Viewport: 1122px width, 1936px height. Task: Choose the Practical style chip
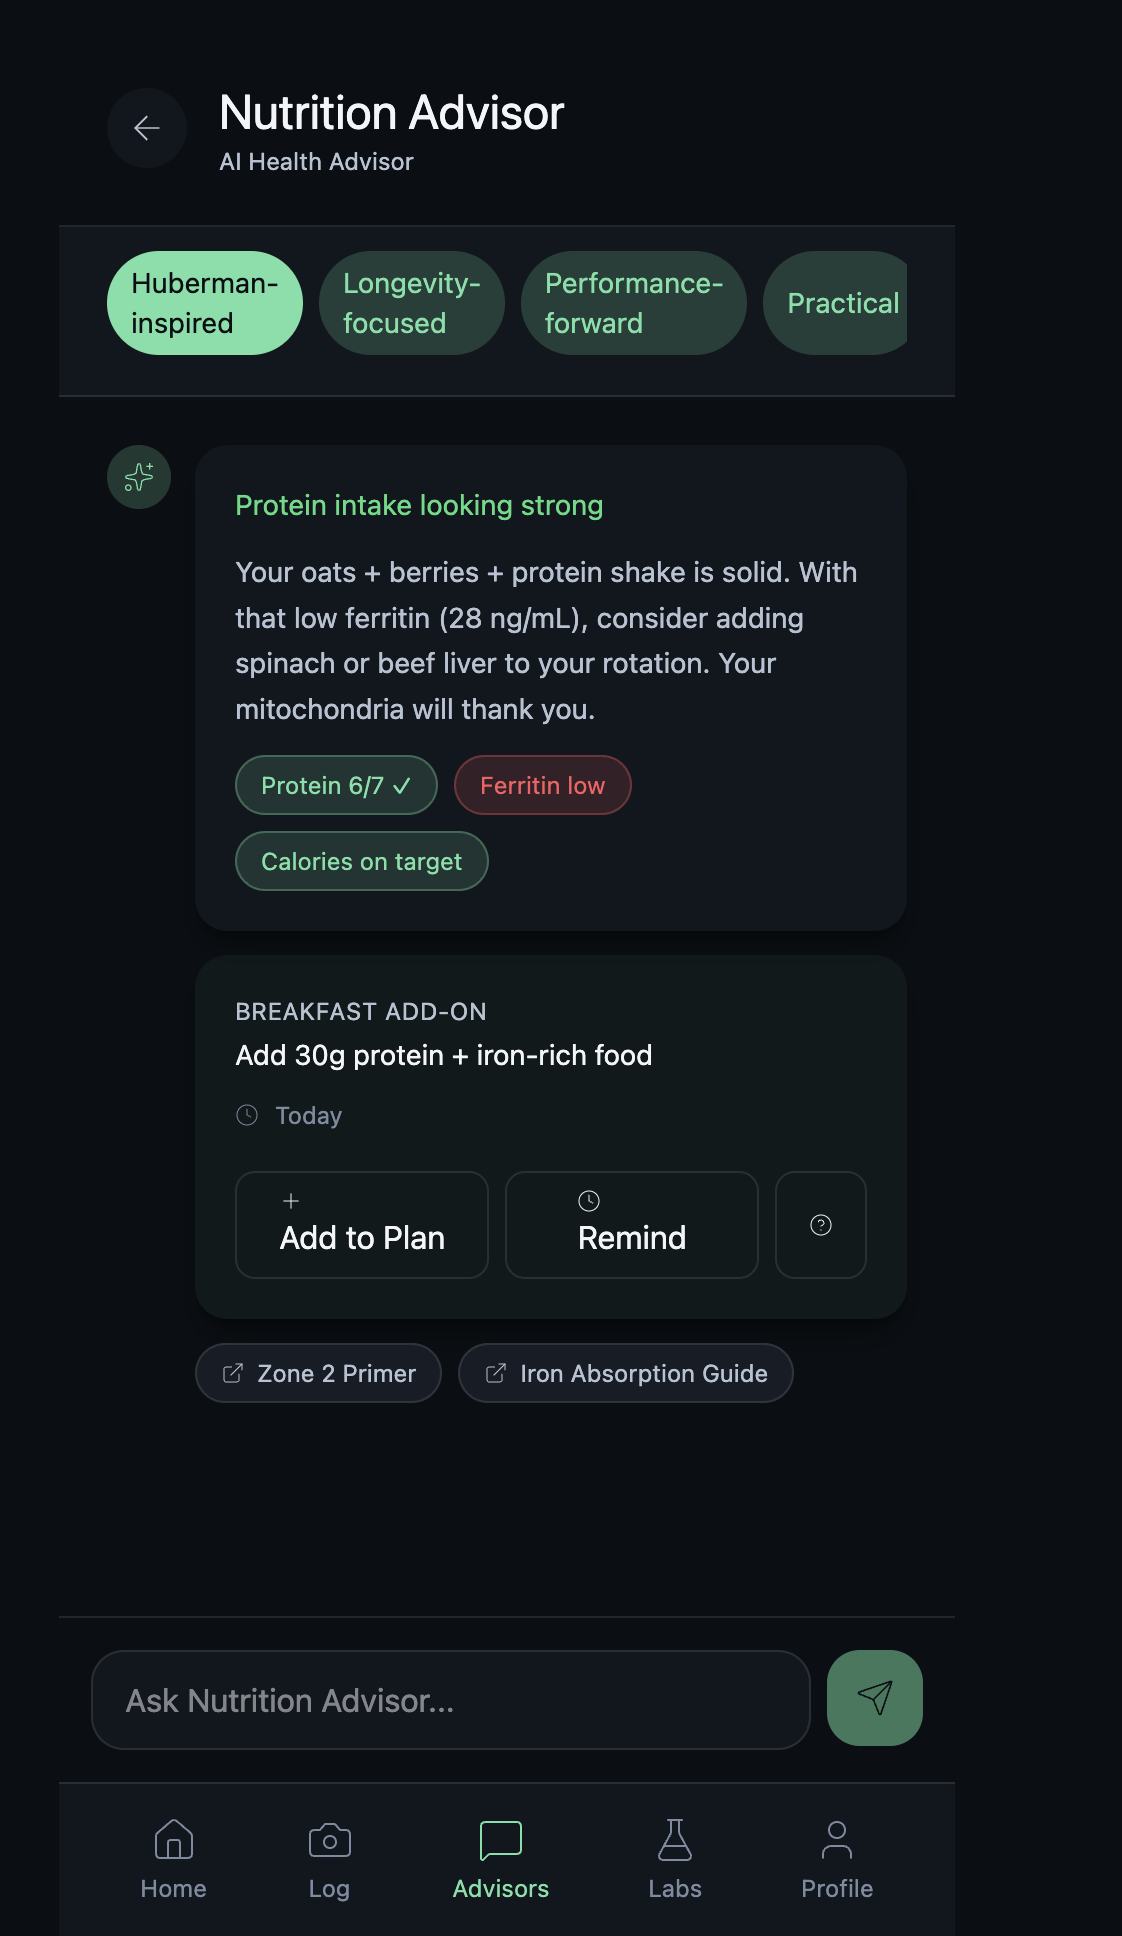point(838,303)
